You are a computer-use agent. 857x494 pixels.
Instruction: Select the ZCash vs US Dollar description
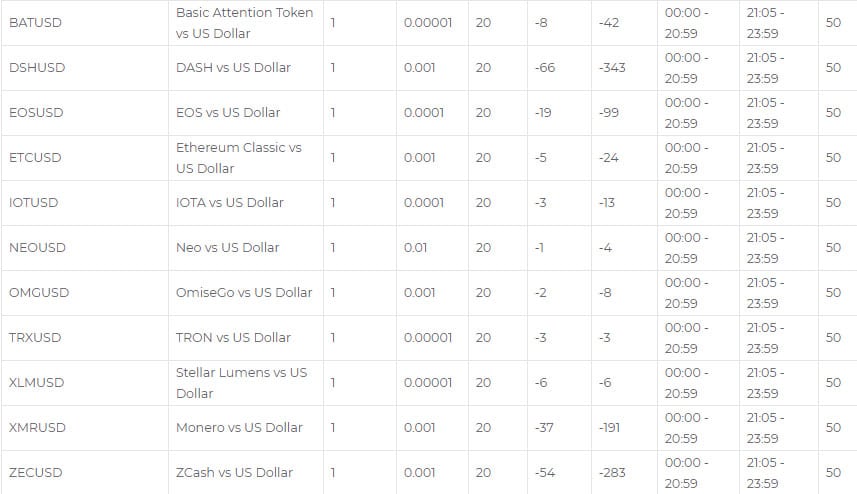(234, 472)
